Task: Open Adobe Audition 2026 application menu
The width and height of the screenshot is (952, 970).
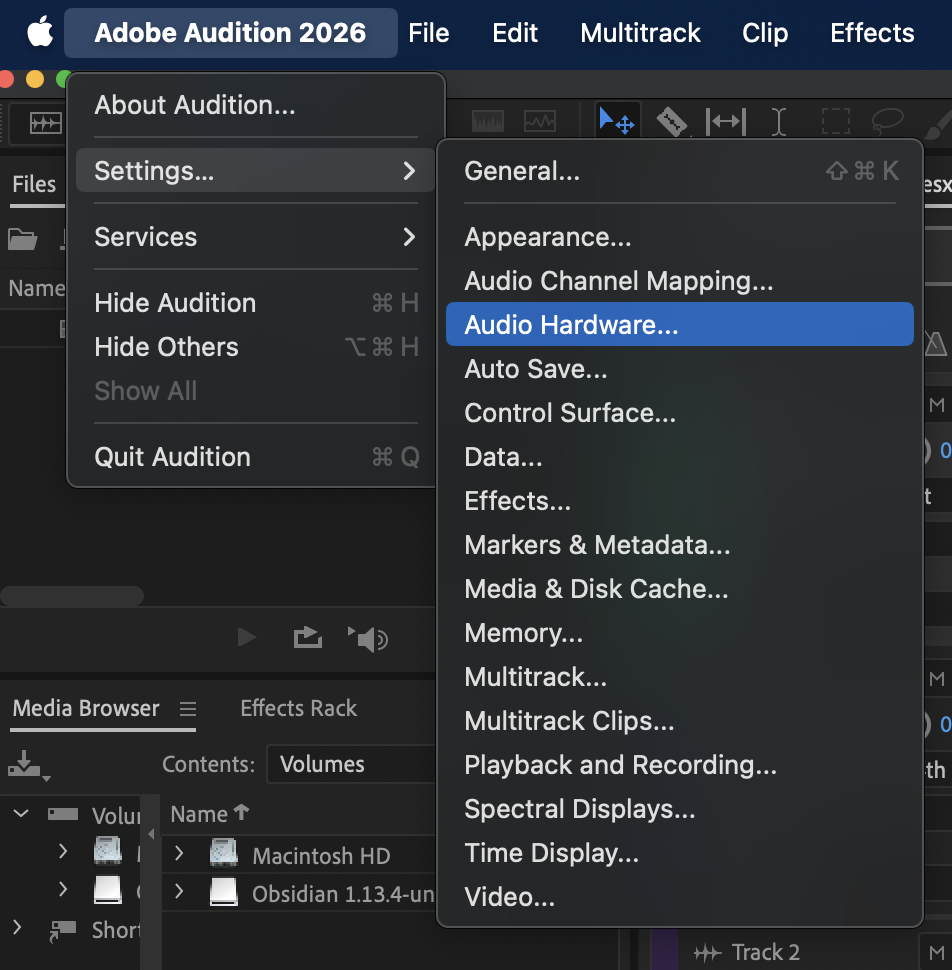Action: (230, 33)
